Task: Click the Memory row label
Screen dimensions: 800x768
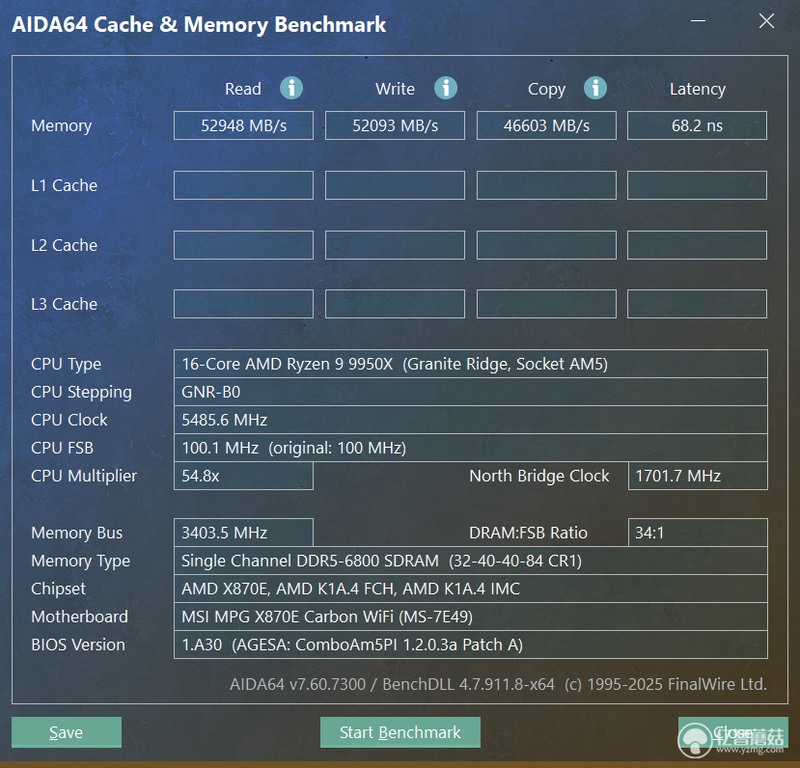Action: click(61, 126)
